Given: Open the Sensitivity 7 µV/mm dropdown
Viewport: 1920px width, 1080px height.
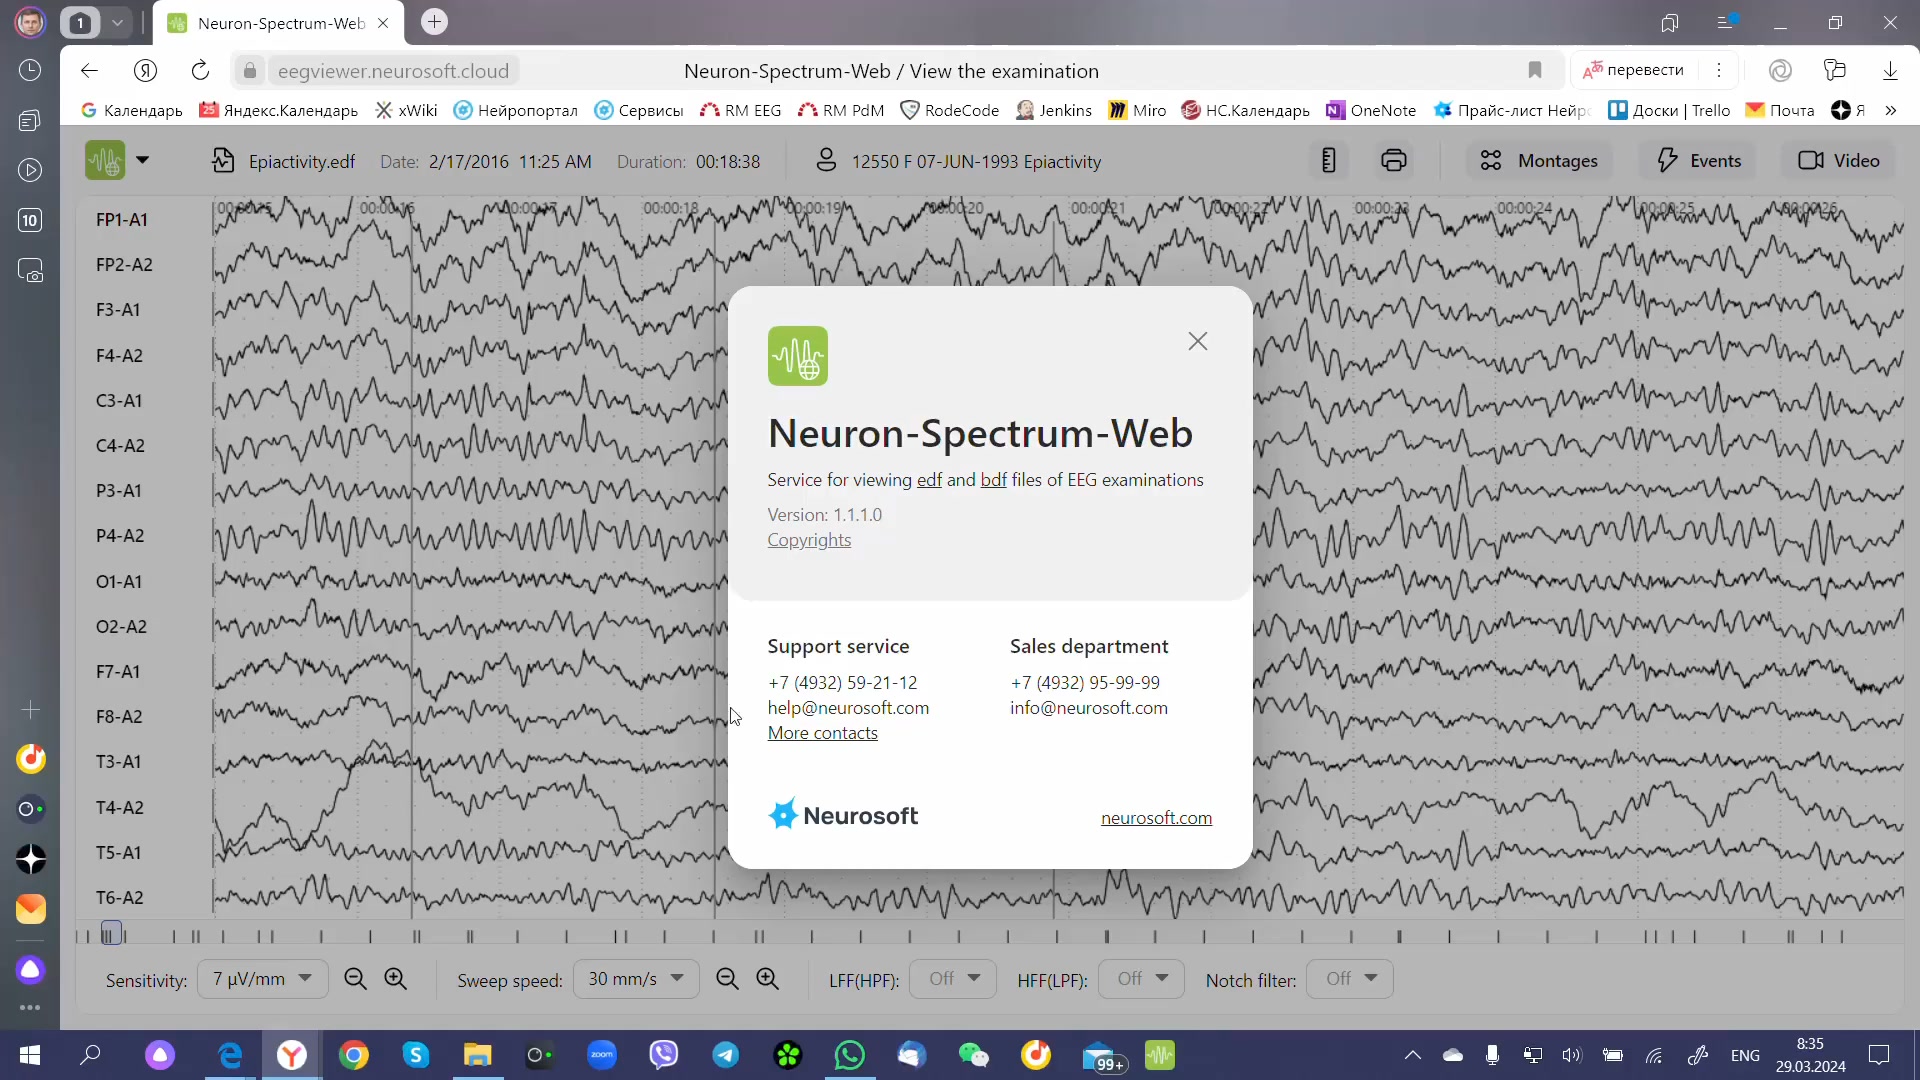Looking at the screenshot, I should tap(263, 979).
